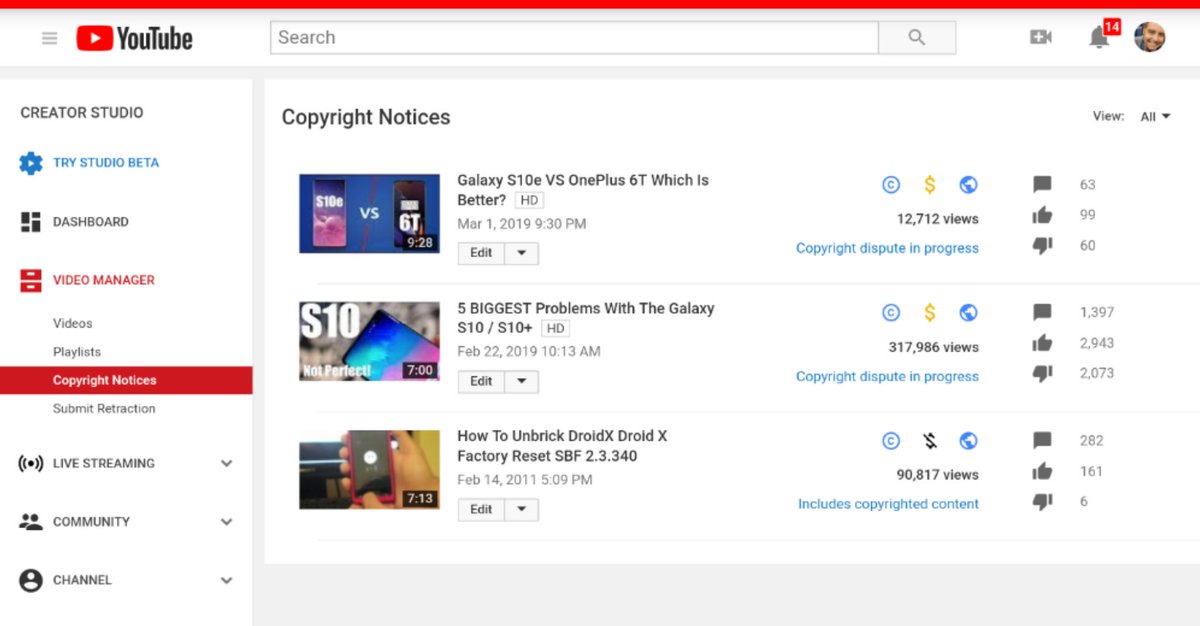Click the Channel person icon

pyautogui.click(x=31, y=580)
